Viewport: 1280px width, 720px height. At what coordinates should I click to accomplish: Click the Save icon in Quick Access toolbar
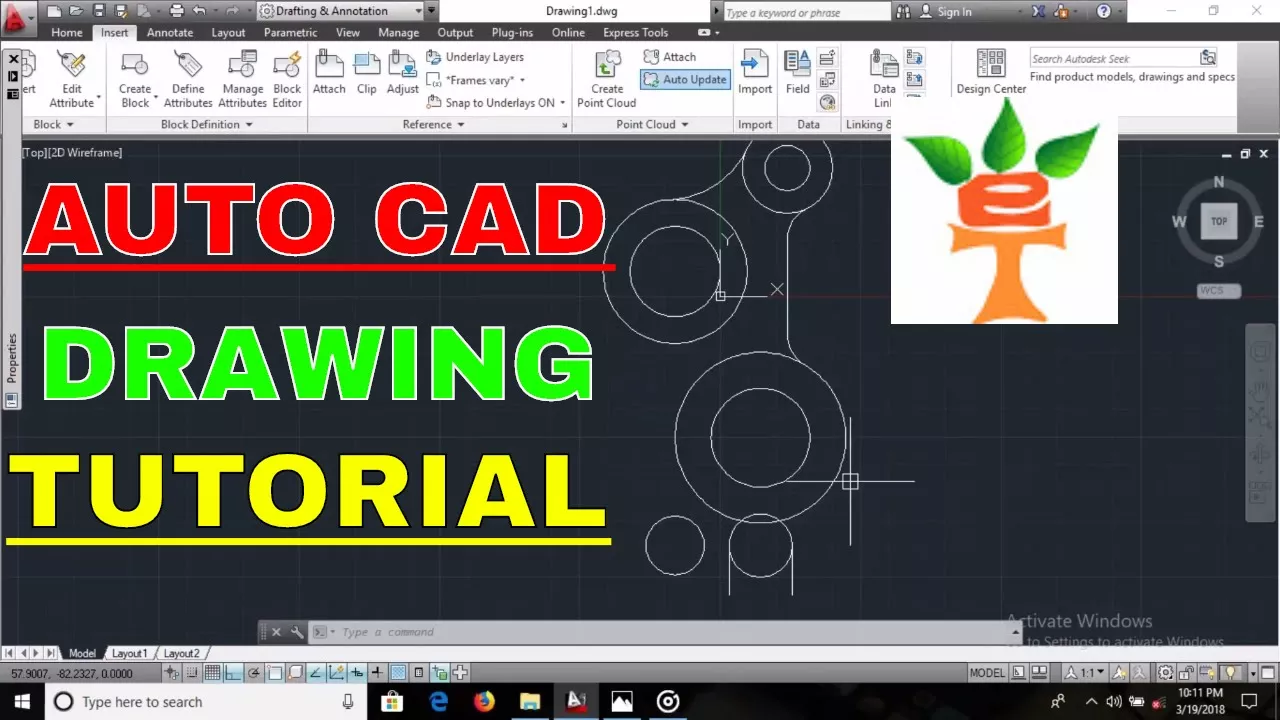click(99, 11)
